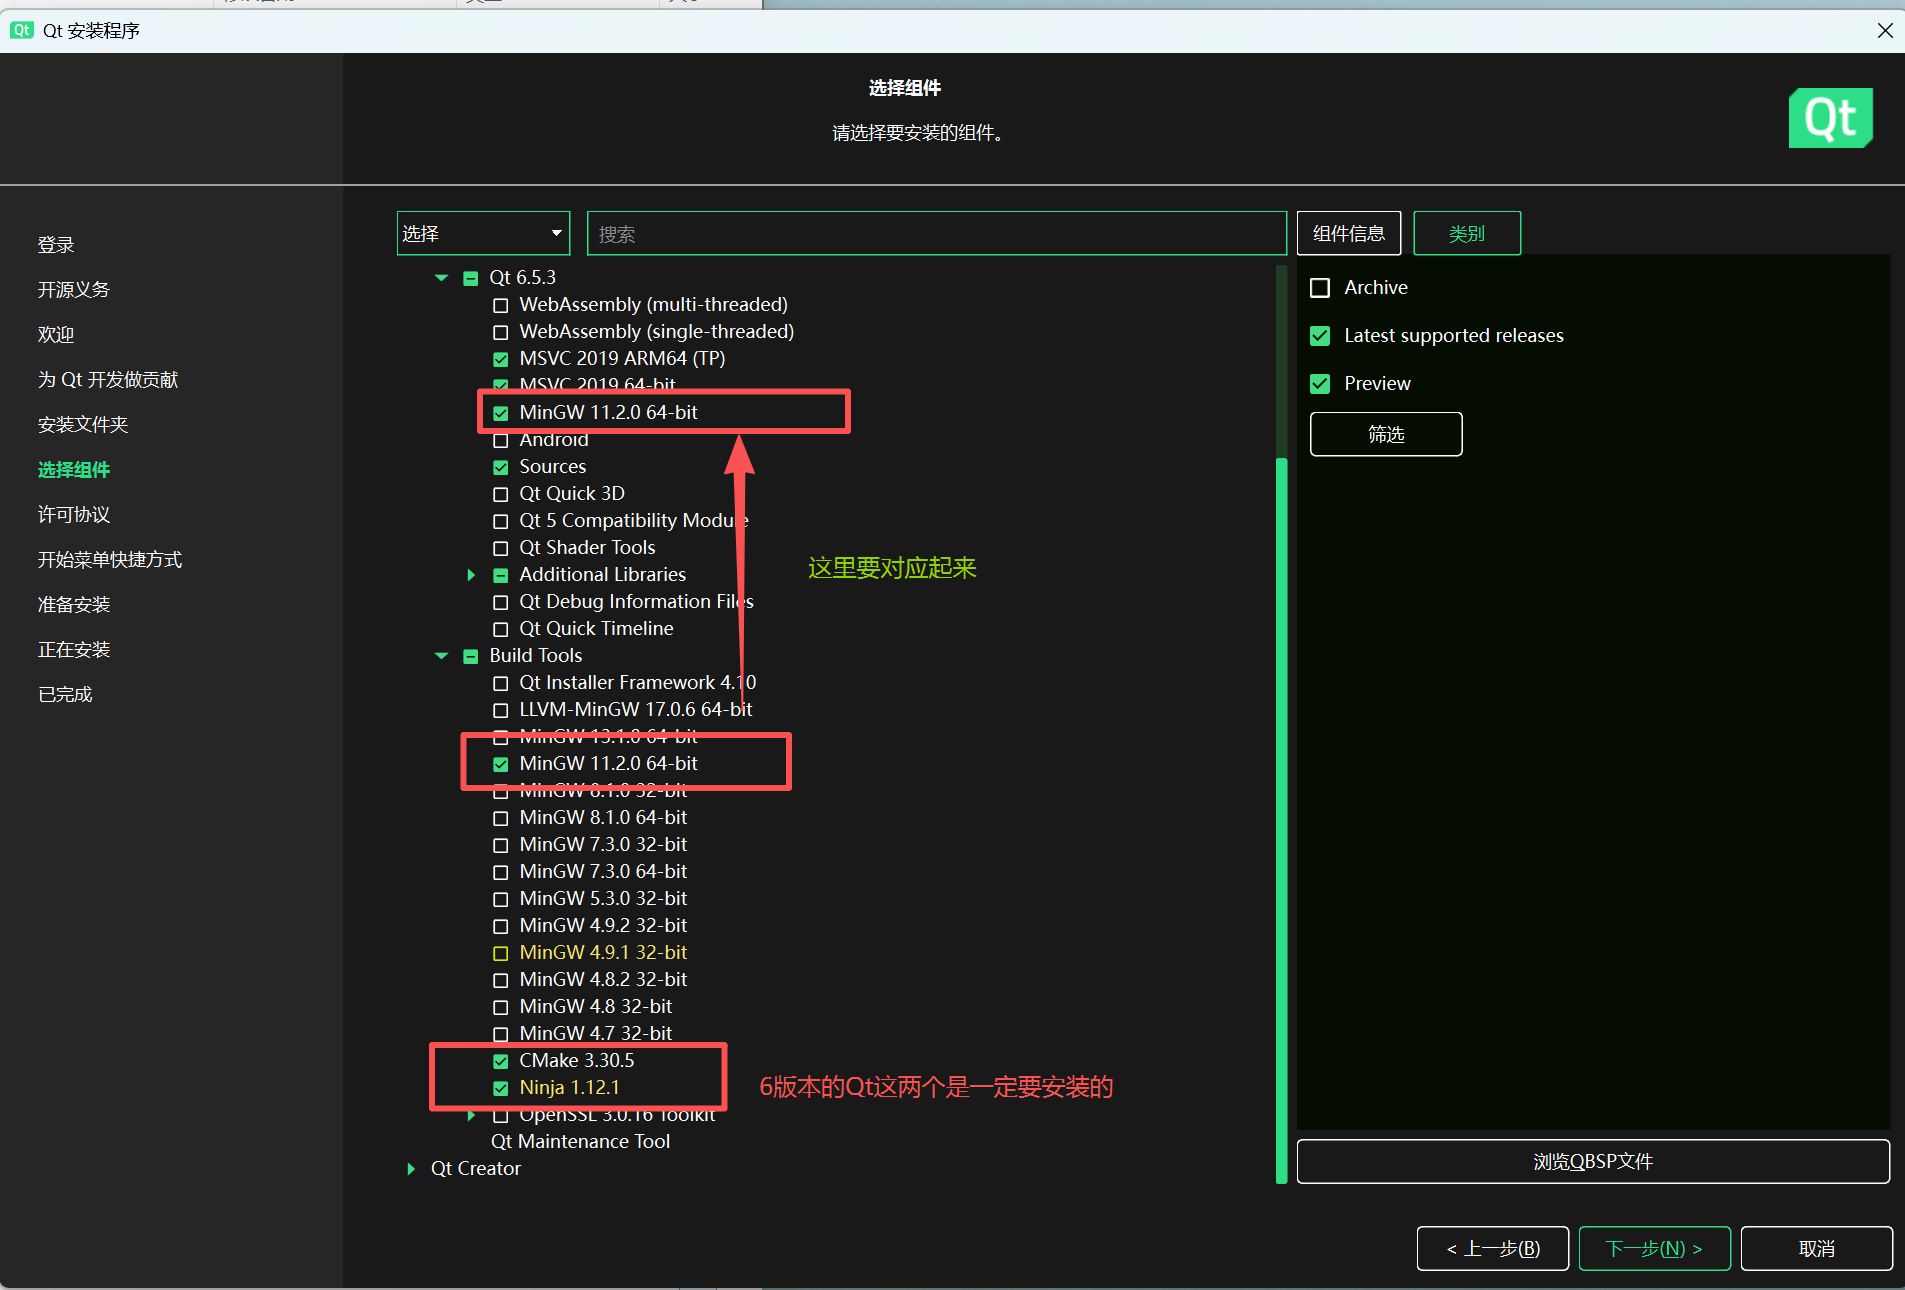Select 开始菜单快捷方式 step in sidebar

tap(110, 560)
